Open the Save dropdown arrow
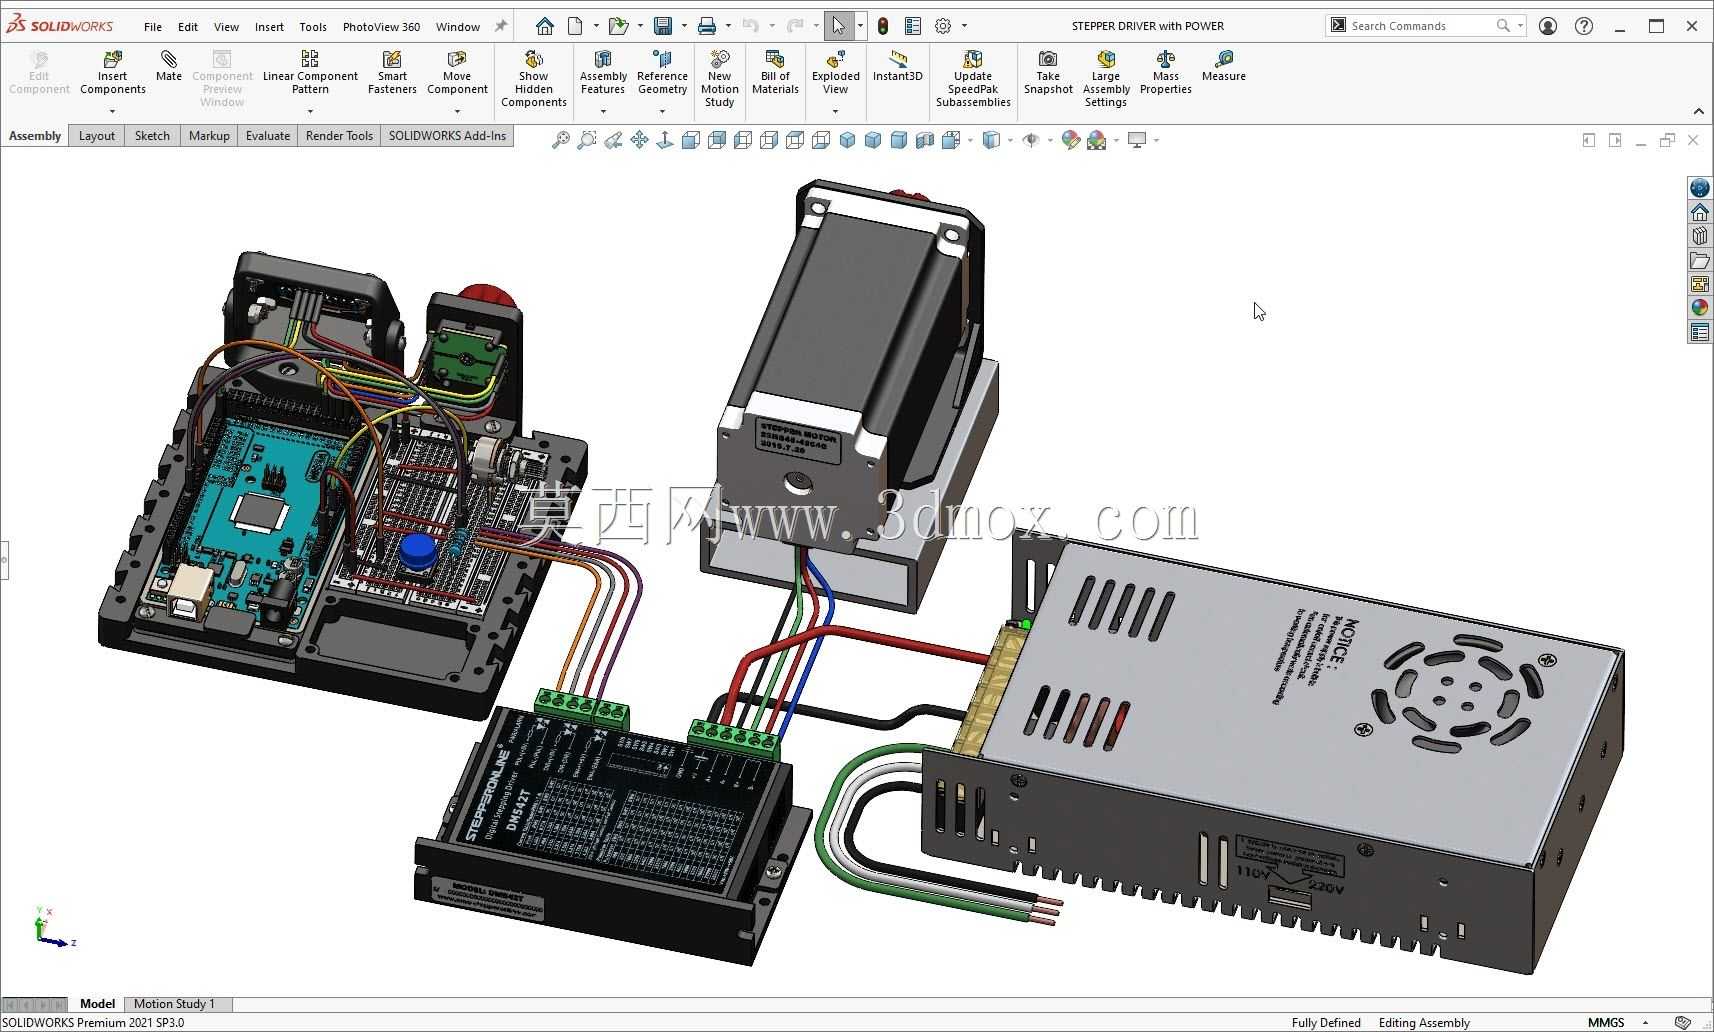This screenshot has height=1032, width=1714. (x=684, y=26)
